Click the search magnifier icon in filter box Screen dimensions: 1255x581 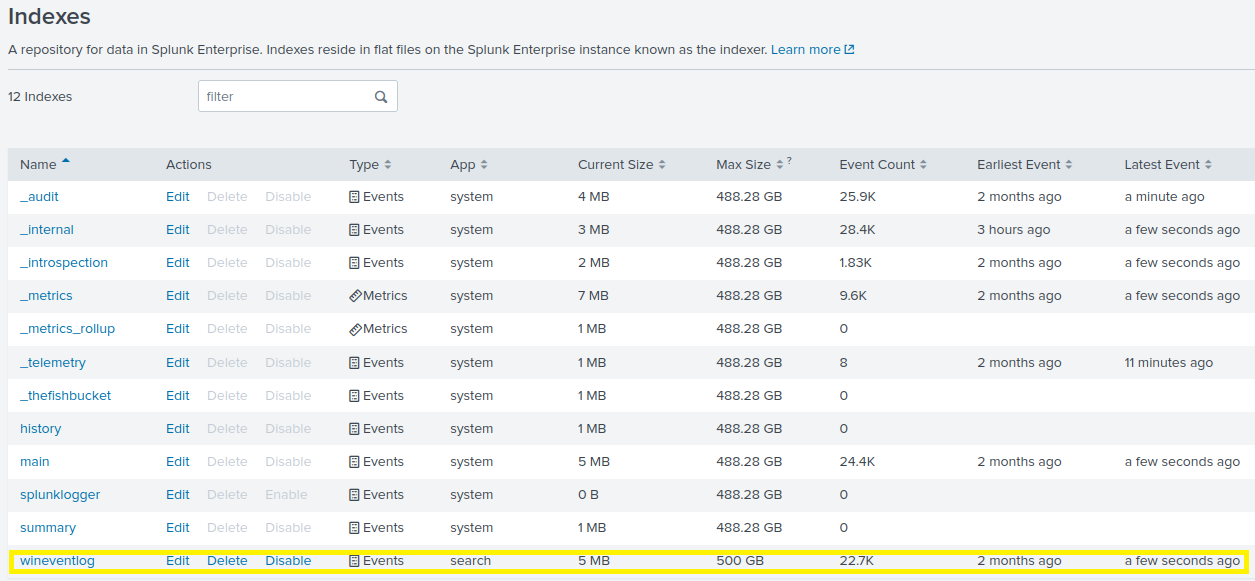click(381, 97)
